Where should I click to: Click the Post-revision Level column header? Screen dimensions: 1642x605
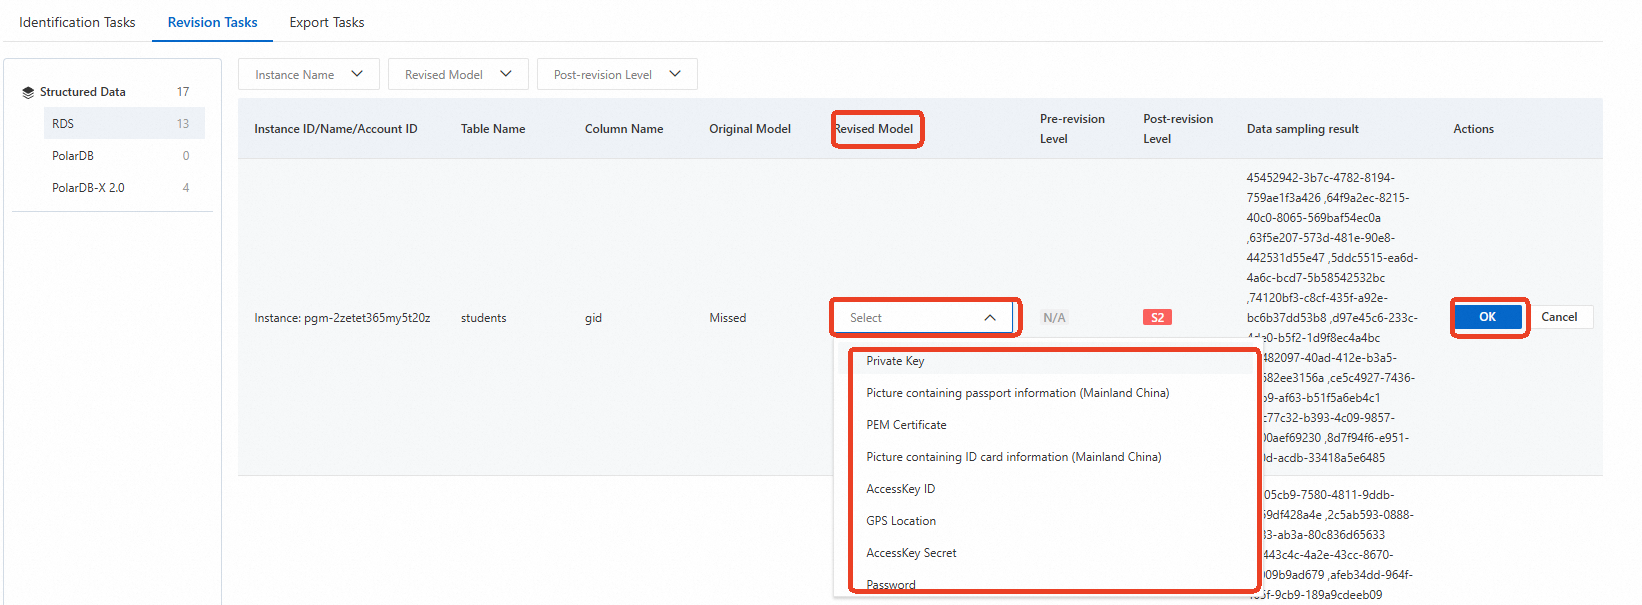pyautogui.click(x=1178, y=129)
